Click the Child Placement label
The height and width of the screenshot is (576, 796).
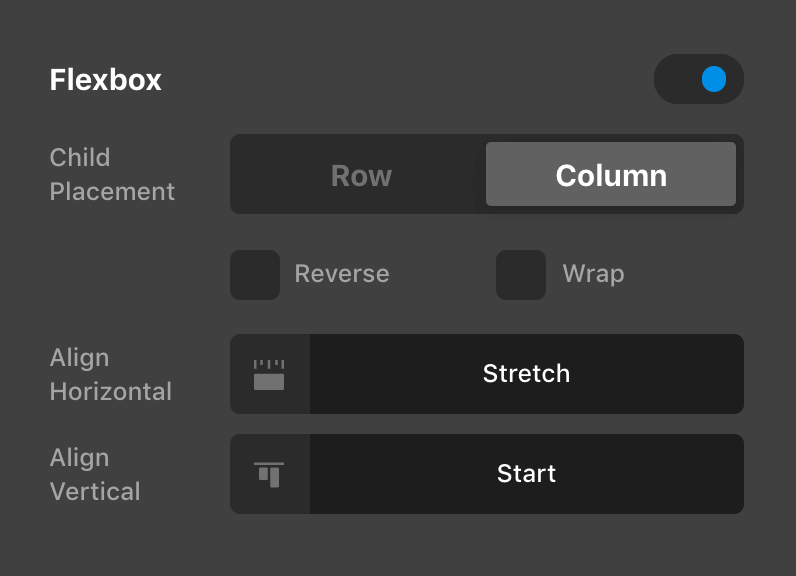(x=112, y=174)
